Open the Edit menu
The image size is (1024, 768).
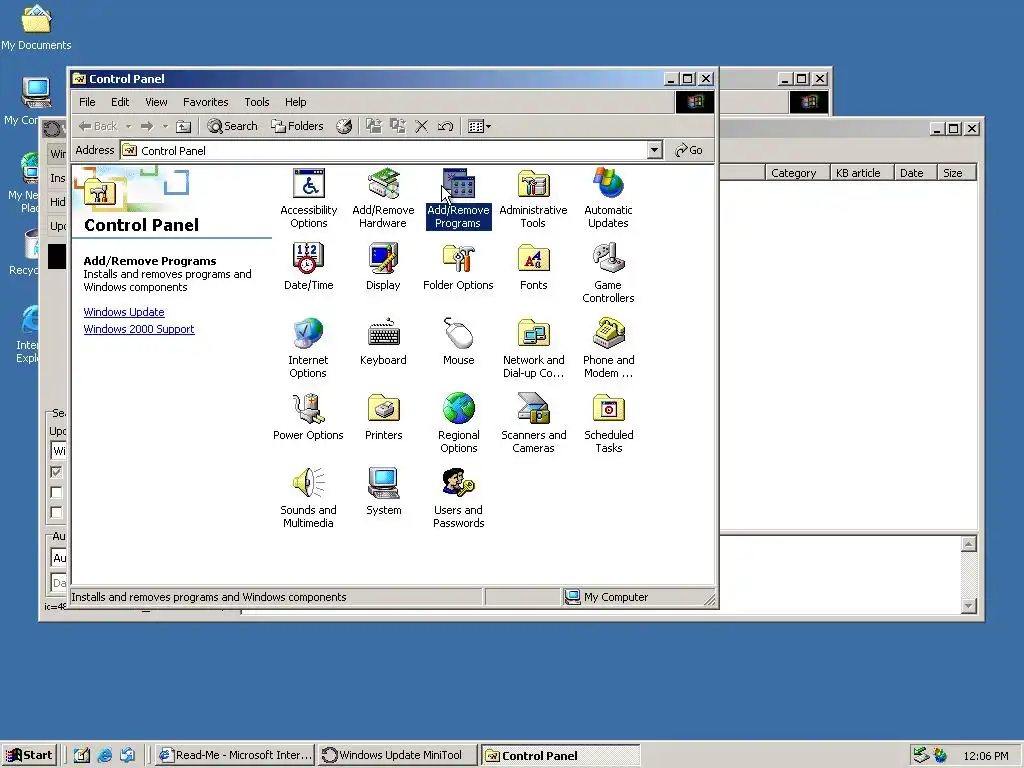pyautogui.click(x=120, y=102)
